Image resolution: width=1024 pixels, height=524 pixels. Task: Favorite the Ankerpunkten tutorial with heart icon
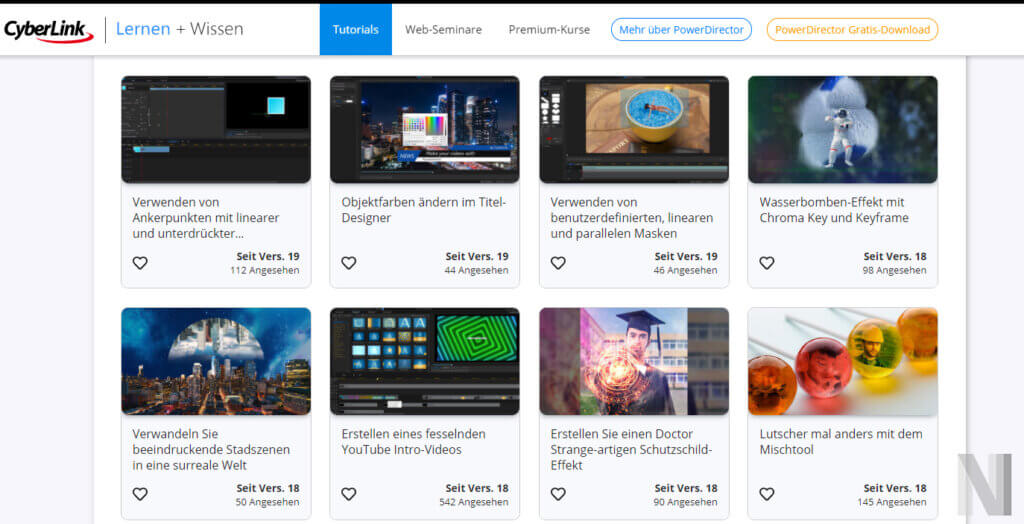point(140,263)
